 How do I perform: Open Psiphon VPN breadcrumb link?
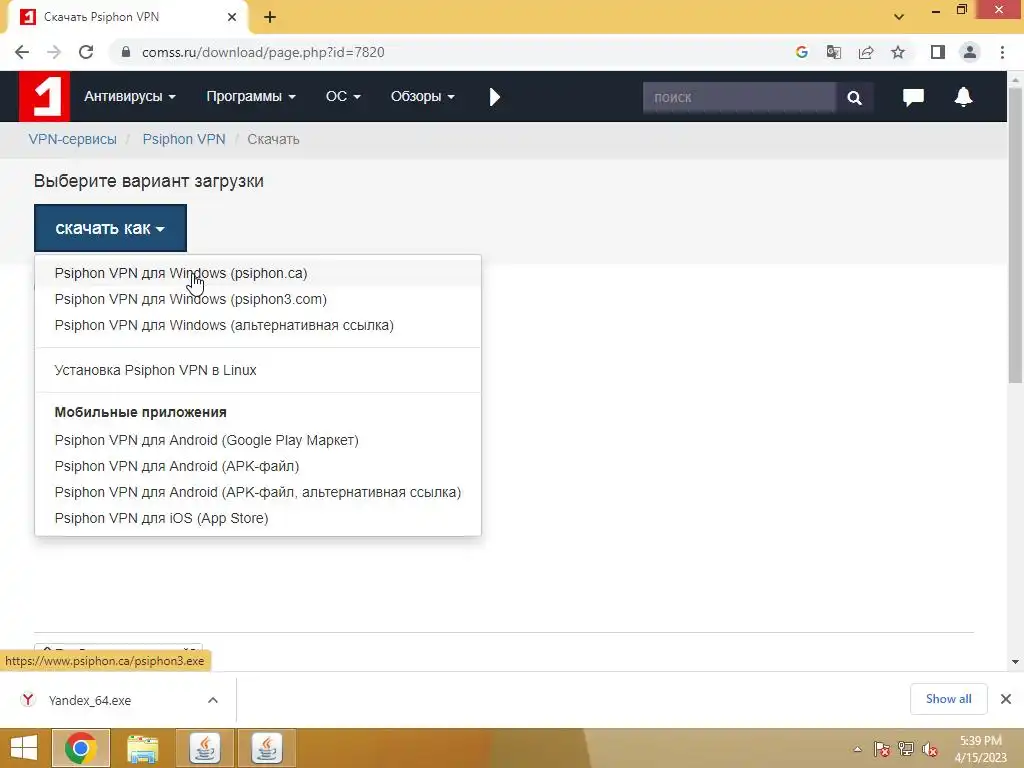coord(184,139)
